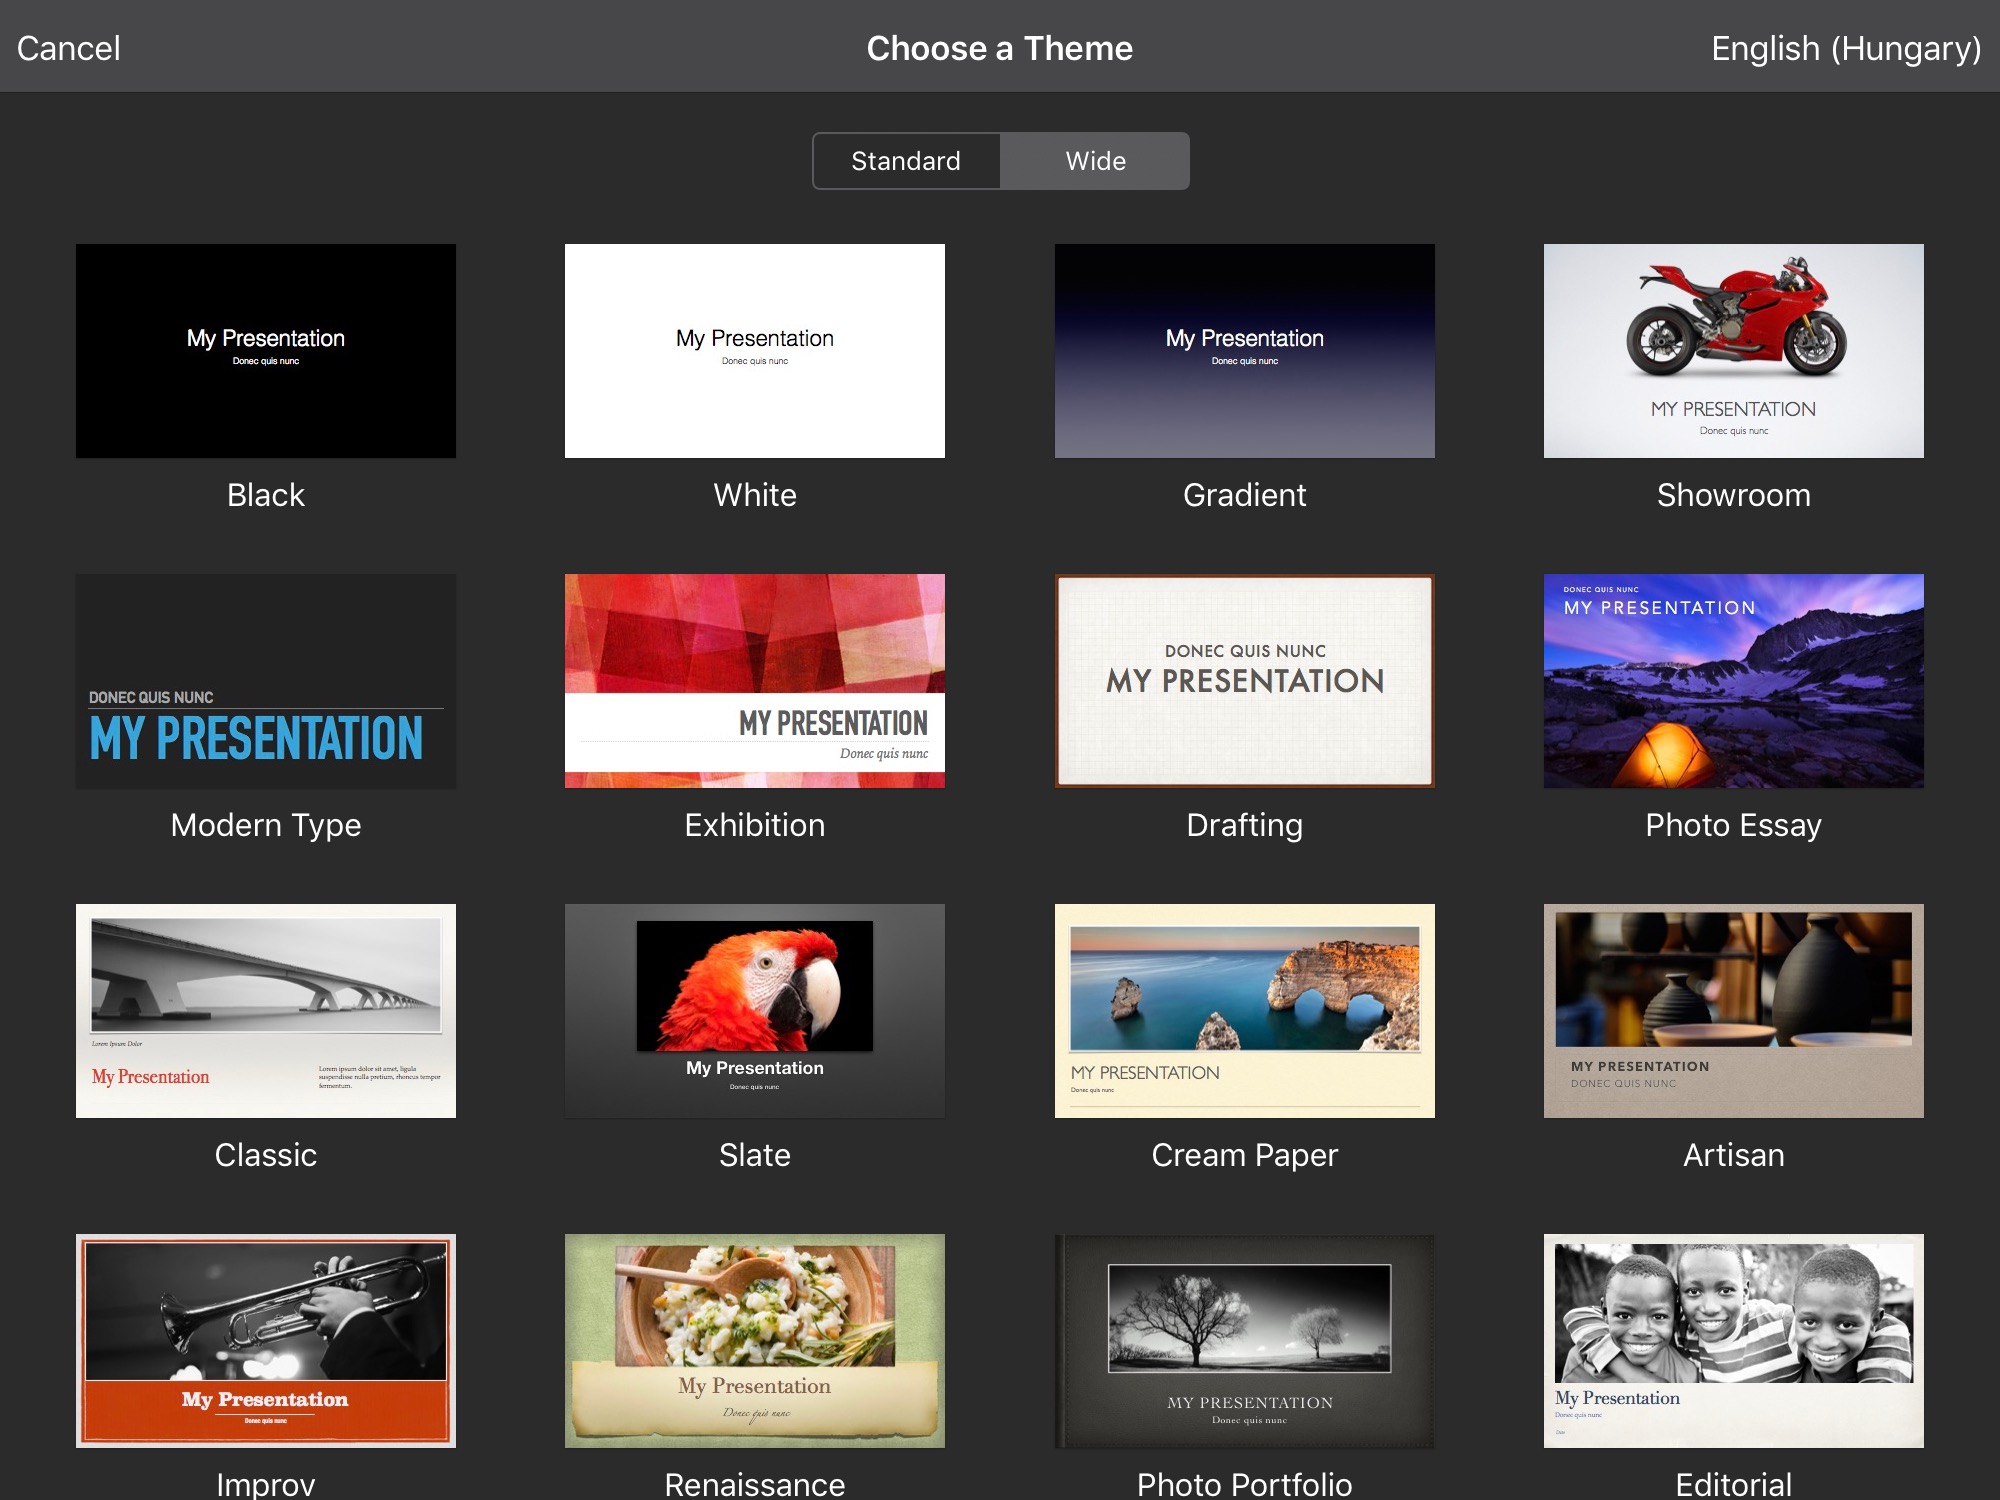
Task: Choose the White theme thumbnail
Action: click(x=755, y=351)
